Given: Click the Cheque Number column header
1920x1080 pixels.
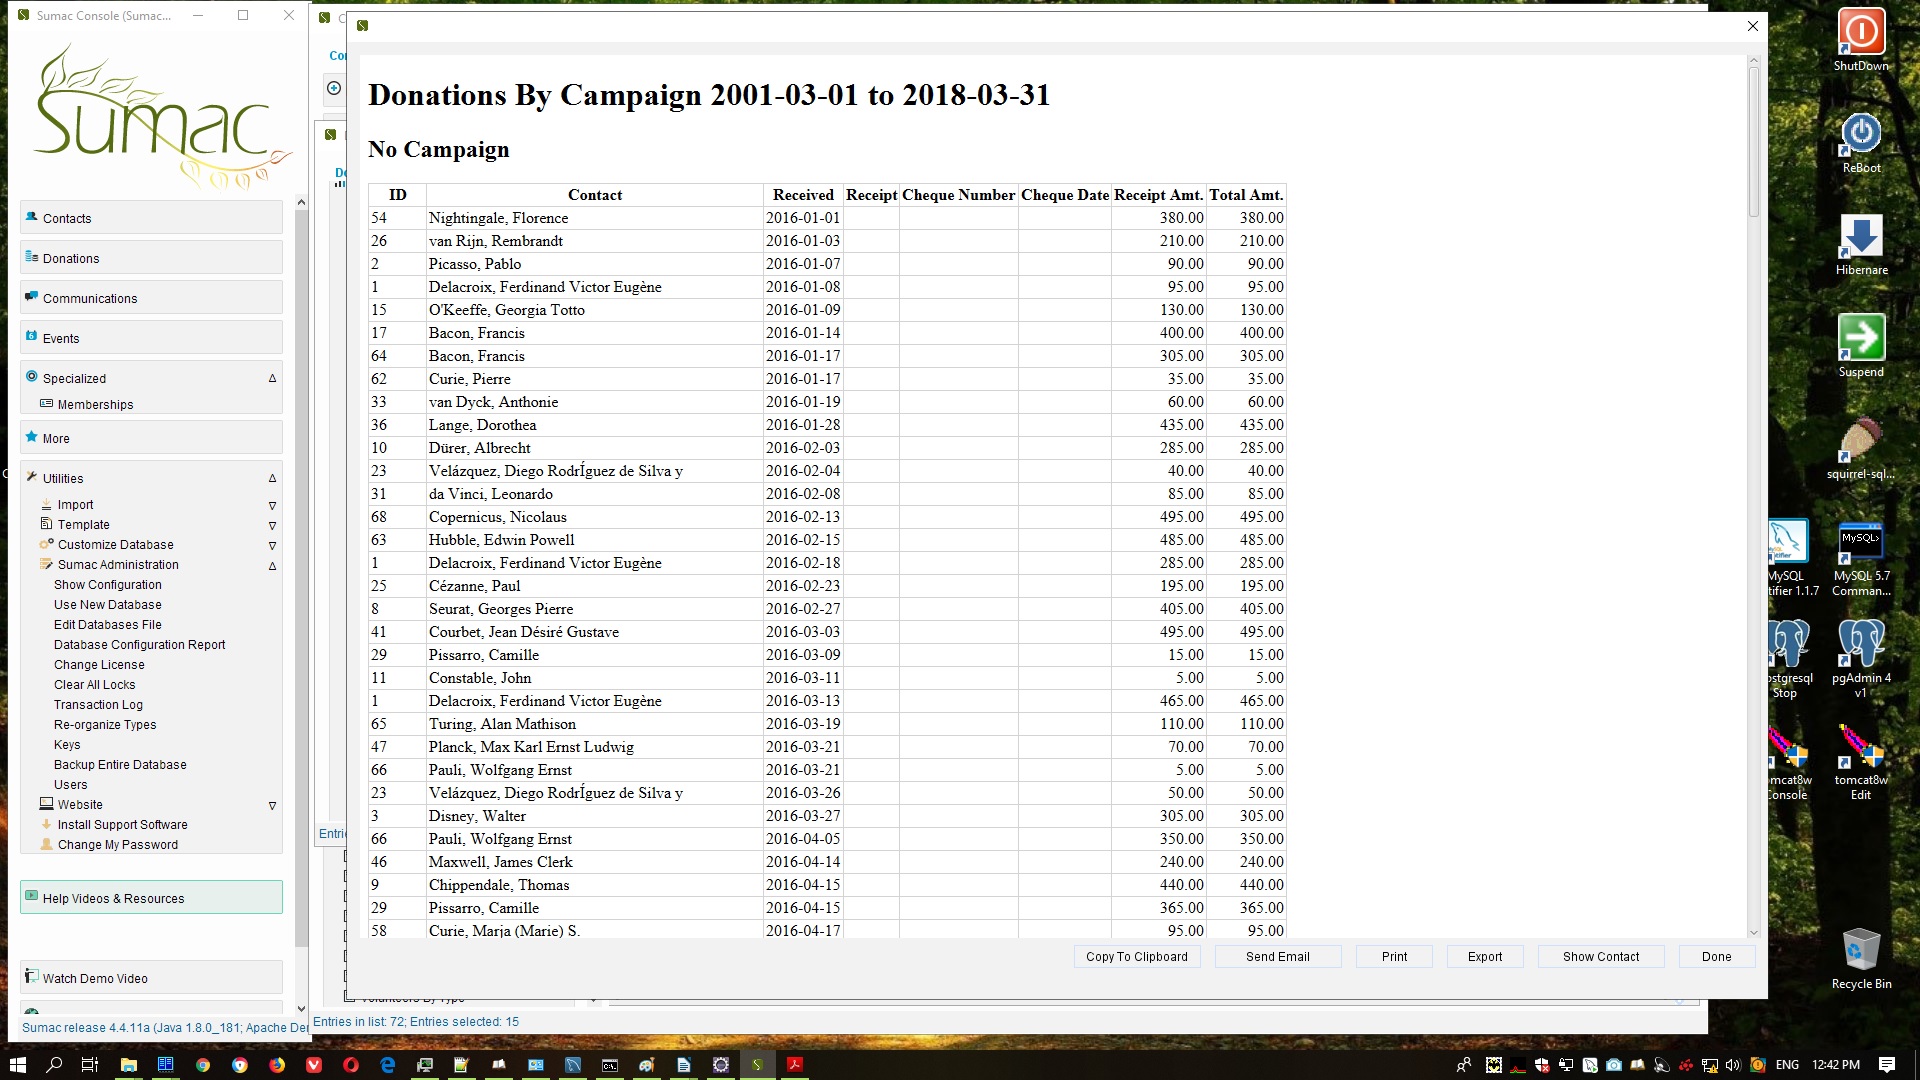Looking at the screenshot, I should (958, 195).
